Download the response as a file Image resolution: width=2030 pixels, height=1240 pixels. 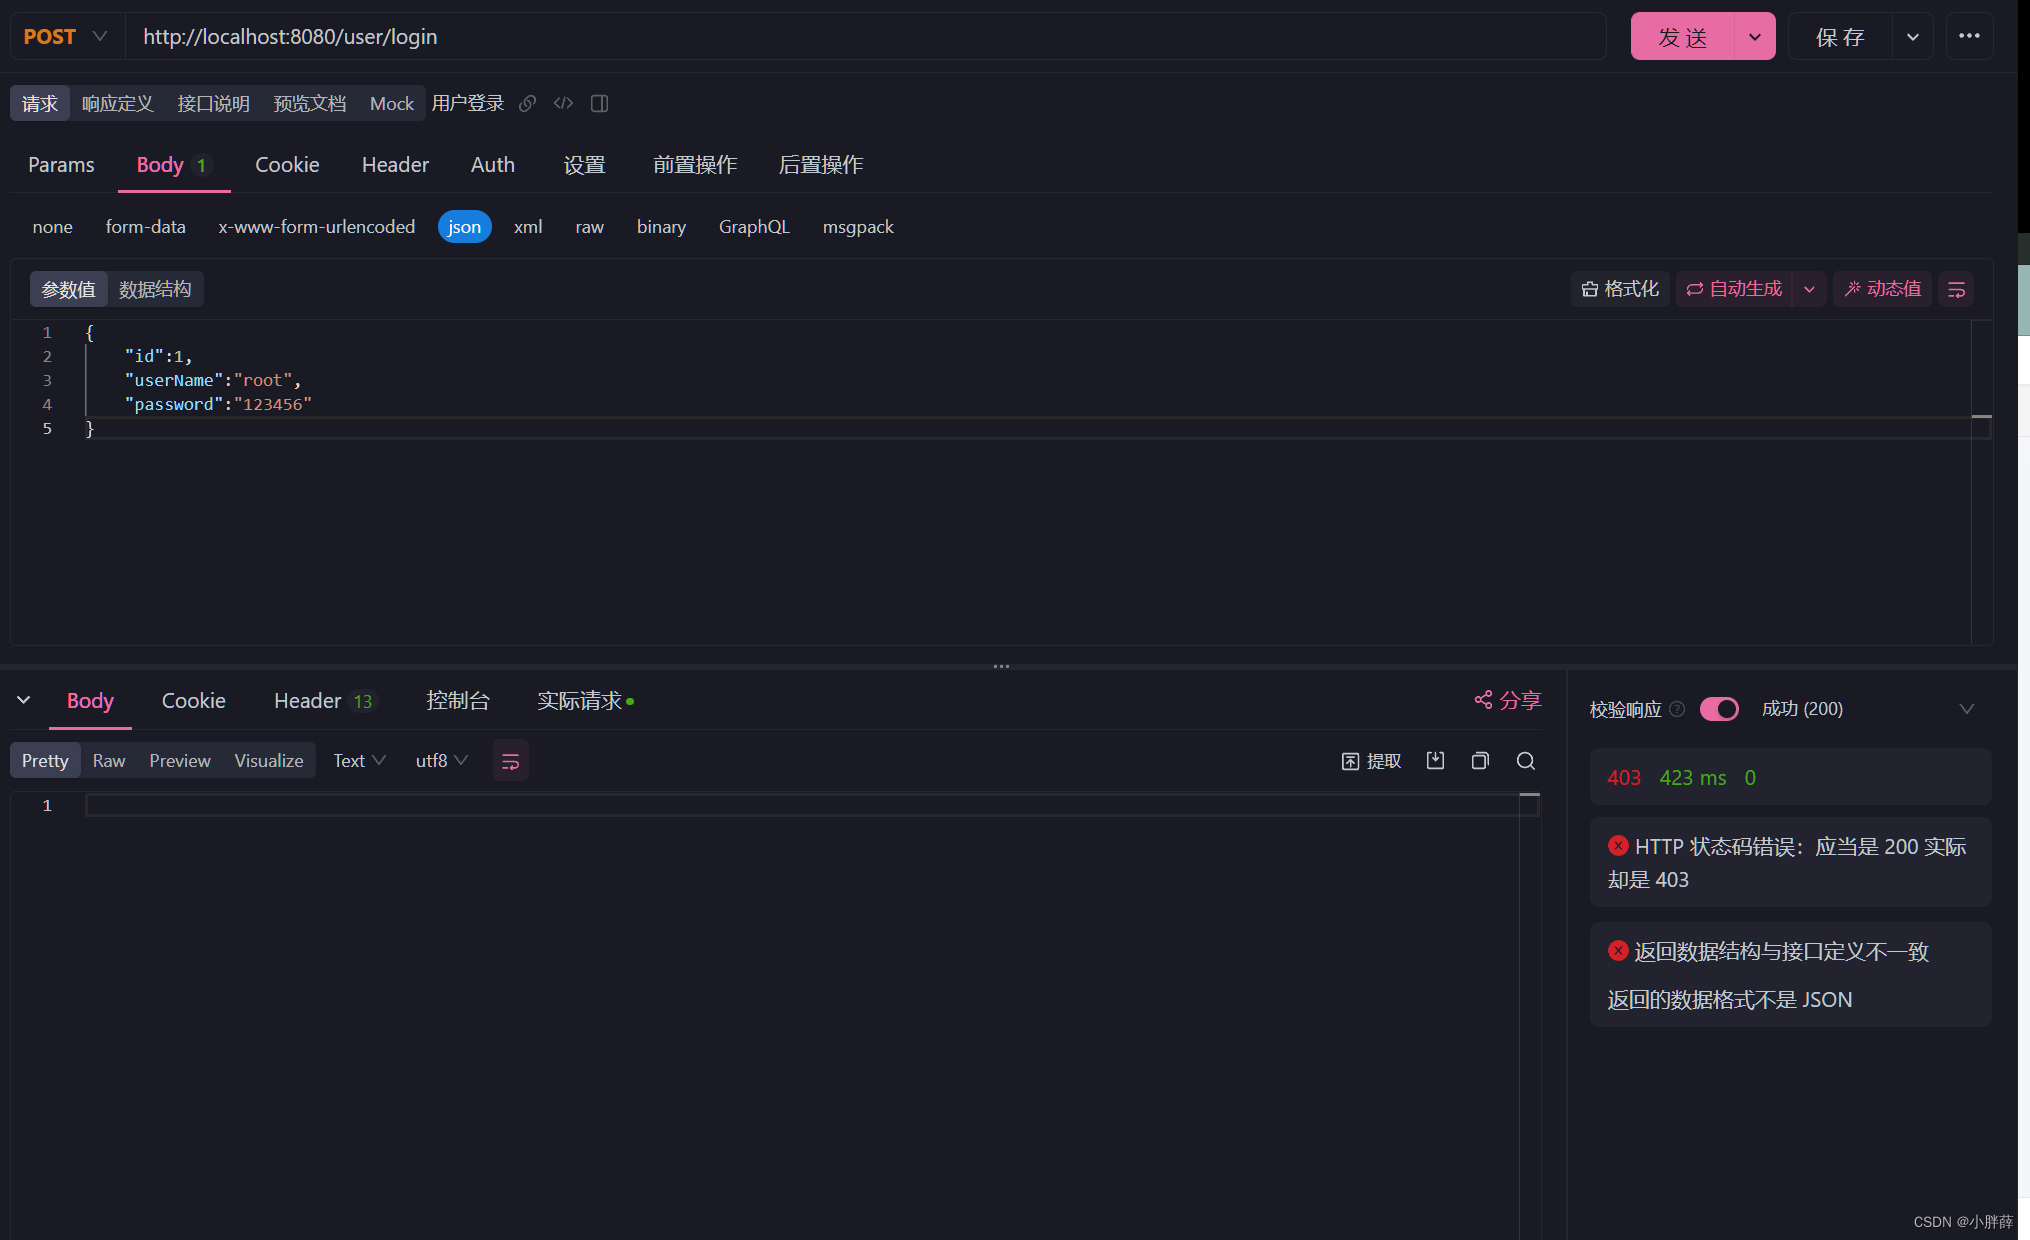[1435, 761]
